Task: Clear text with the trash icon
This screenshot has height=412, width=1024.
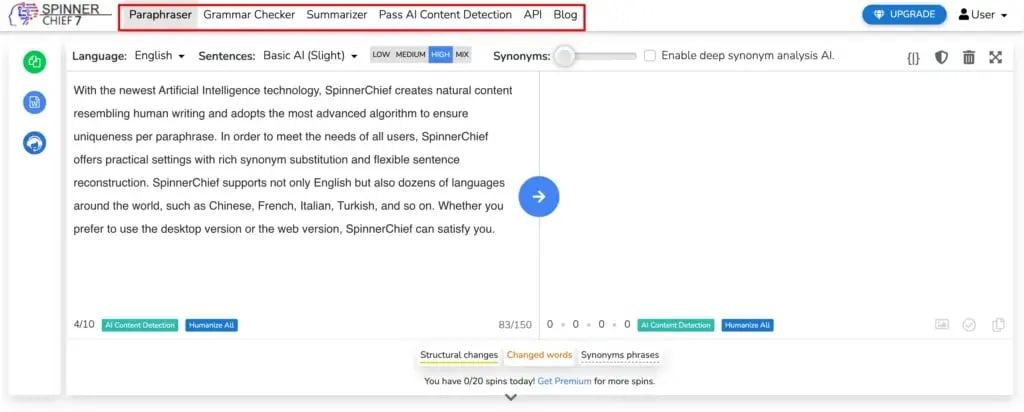Action: (968, 57)
